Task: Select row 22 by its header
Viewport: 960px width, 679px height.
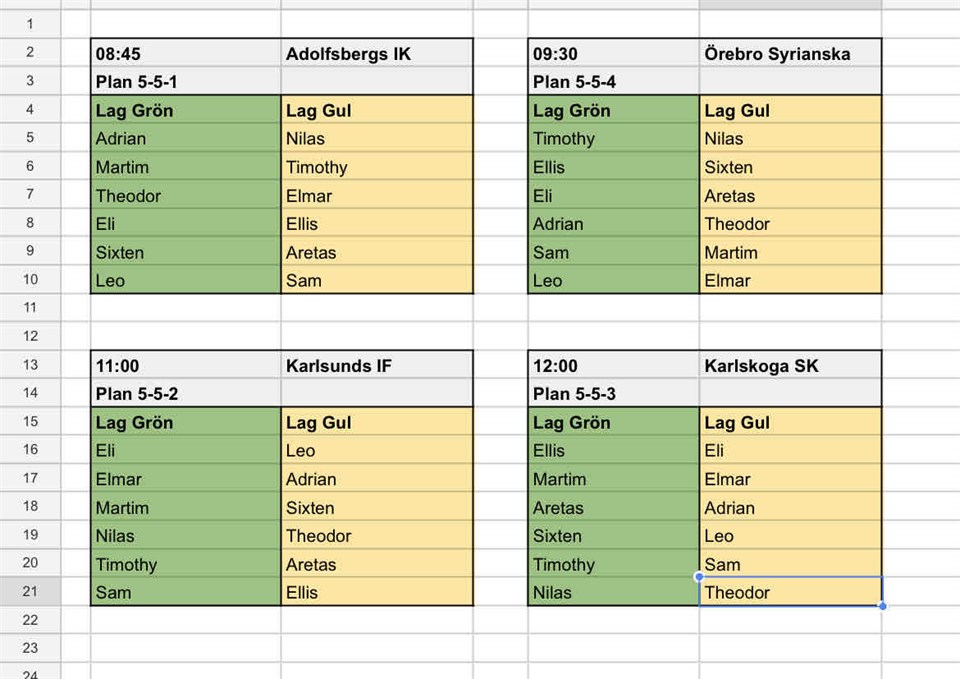Action: 30,621
